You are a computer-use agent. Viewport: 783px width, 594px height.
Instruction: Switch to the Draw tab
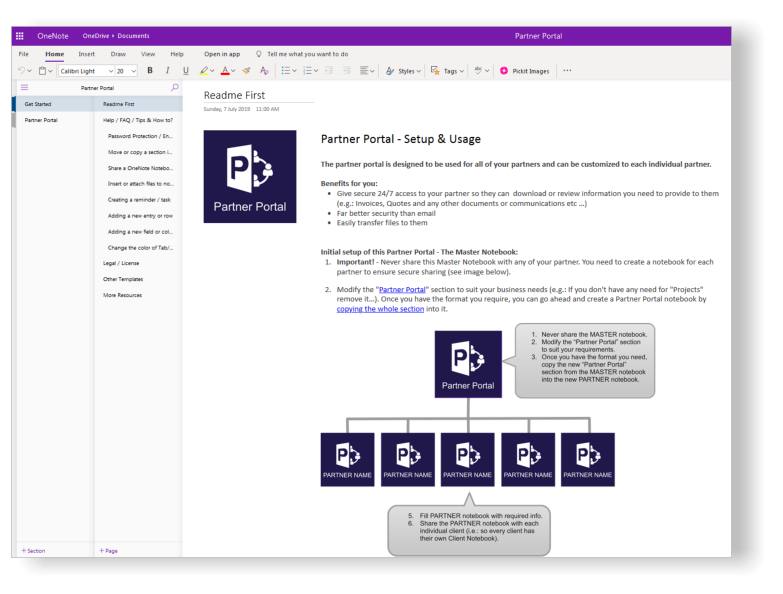pos(118,54)
